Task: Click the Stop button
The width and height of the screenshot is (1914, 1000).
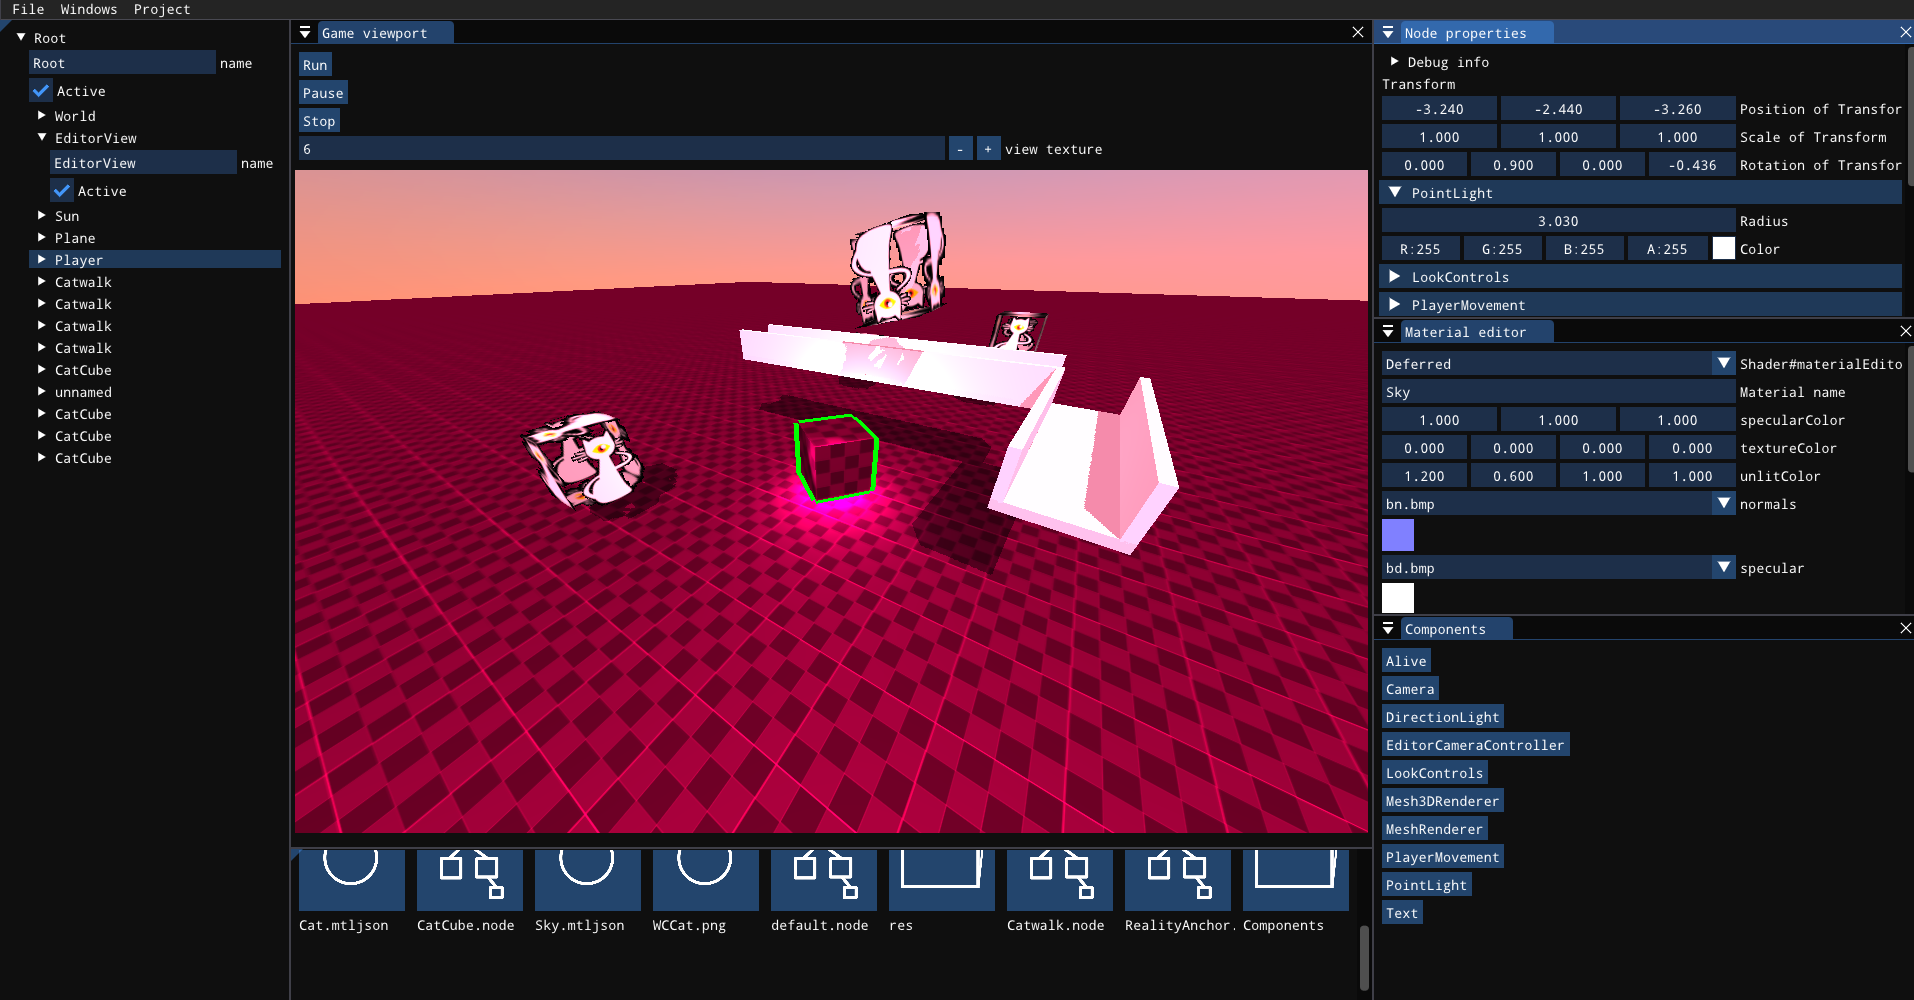Action: click(318, 120)
